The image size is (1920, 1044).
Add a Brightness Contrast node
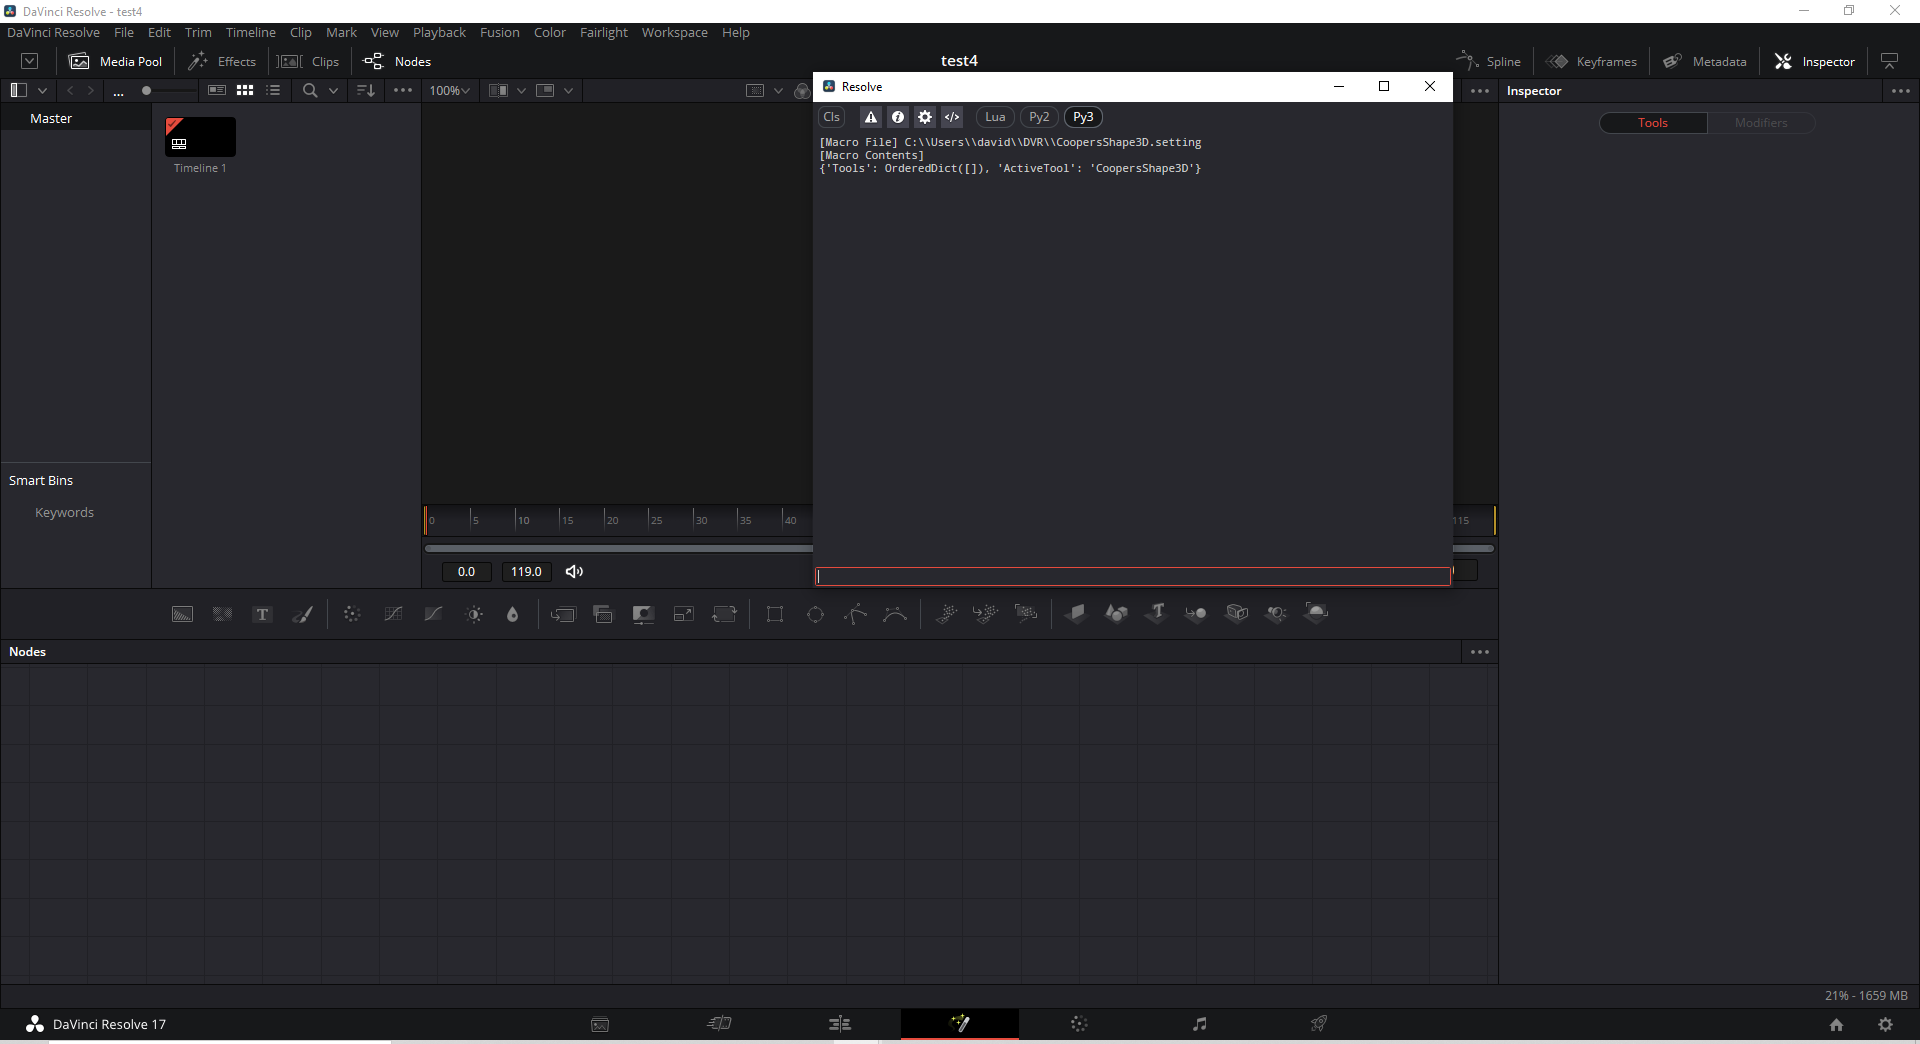[474, 614]
